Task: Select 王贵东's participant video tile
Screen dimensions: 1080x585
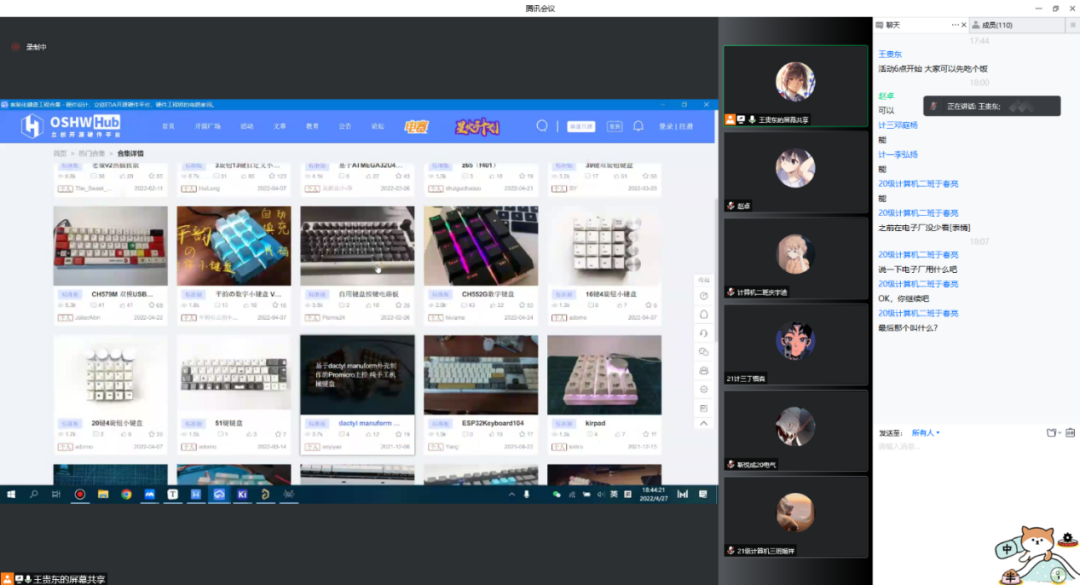Action: click(796, 85)
